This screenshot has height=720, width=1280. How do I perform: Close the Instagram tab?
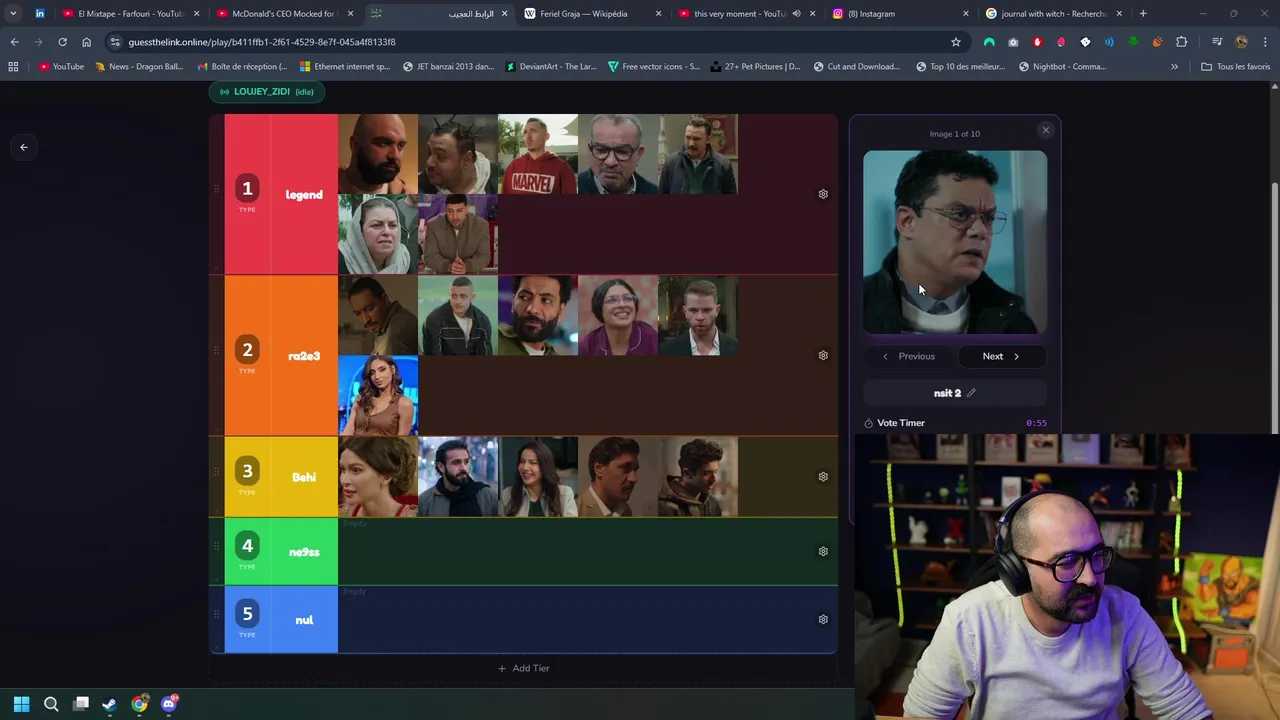click(965, 14)
